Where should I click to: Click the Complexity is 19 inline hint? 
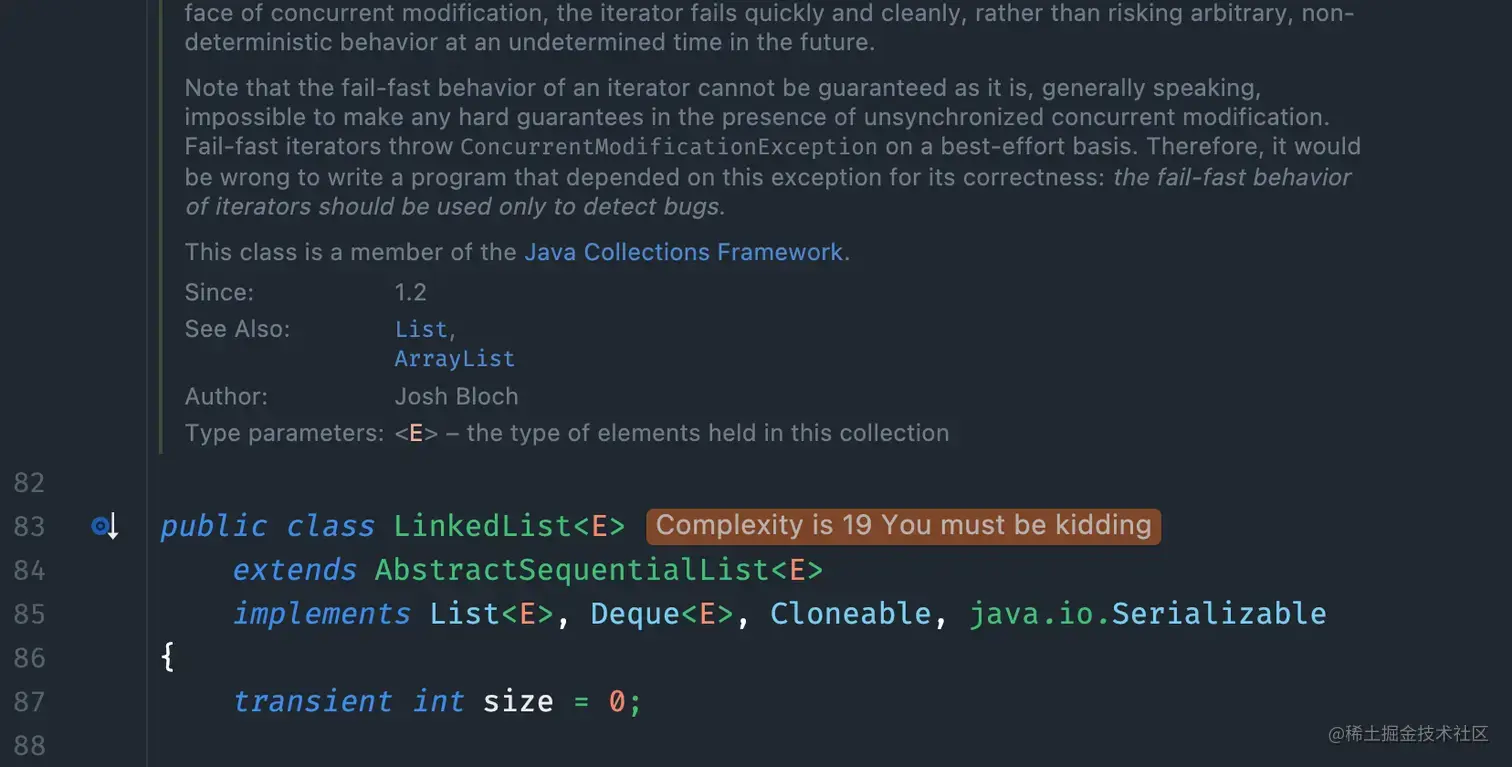tap(901, 525)
